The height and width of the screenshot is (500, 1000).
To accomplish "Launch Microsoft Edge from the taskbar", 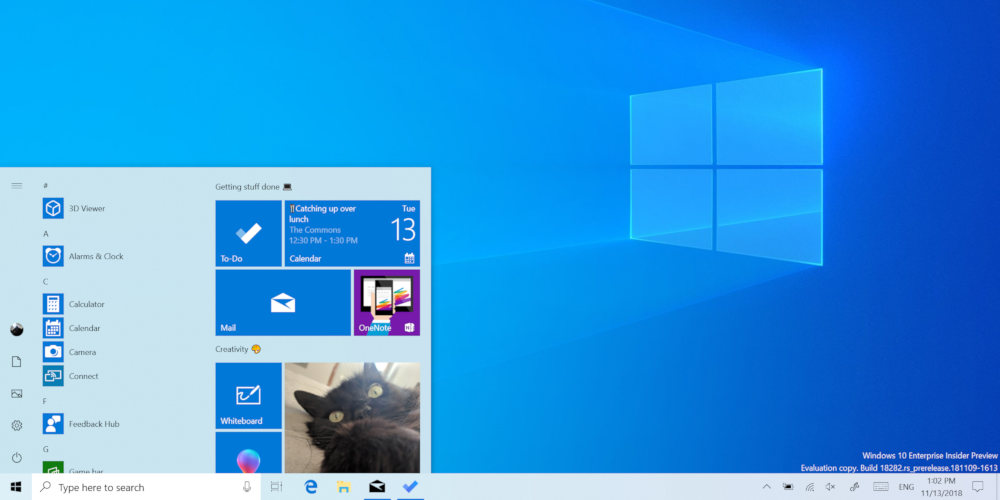I will (x=311, y=487).
